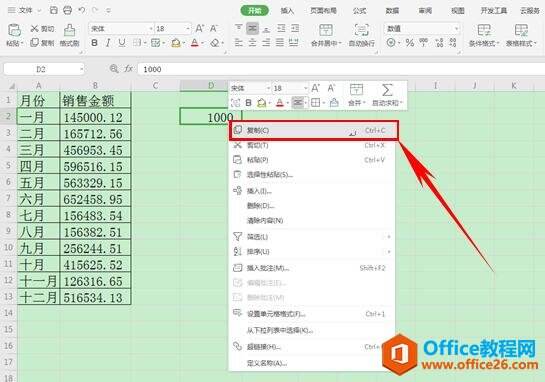Decrease font size in the ribbon
The height and width of the screenshot is (382, 545).
213,29
